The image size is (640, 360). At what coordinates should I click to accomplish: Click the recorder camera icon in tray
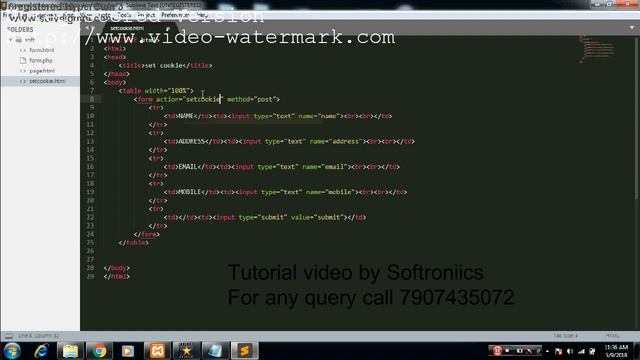pyautogui.click(x=519, y=351)
